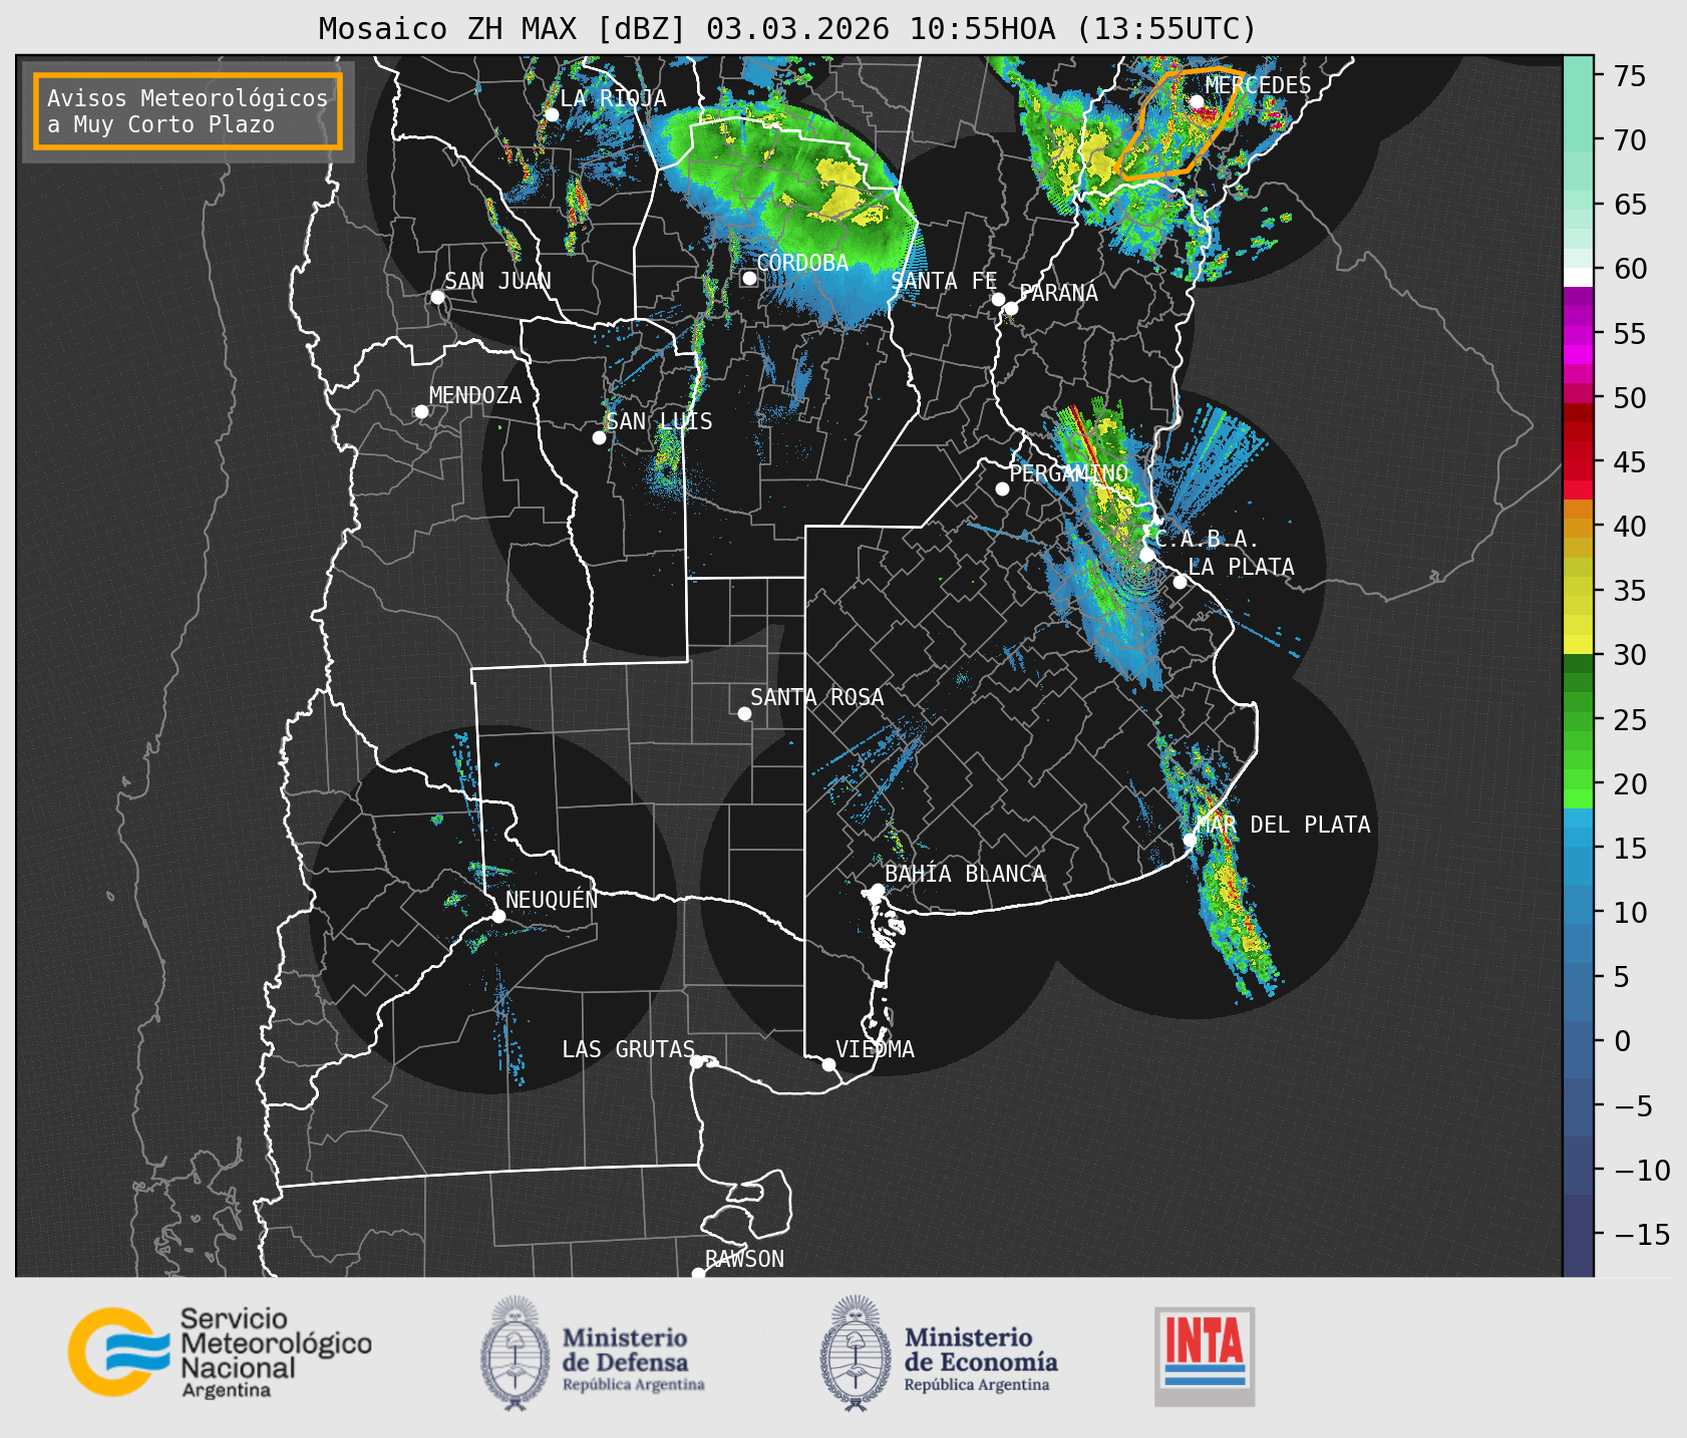Select the Viedma city marker

(x=828, y=1064)
